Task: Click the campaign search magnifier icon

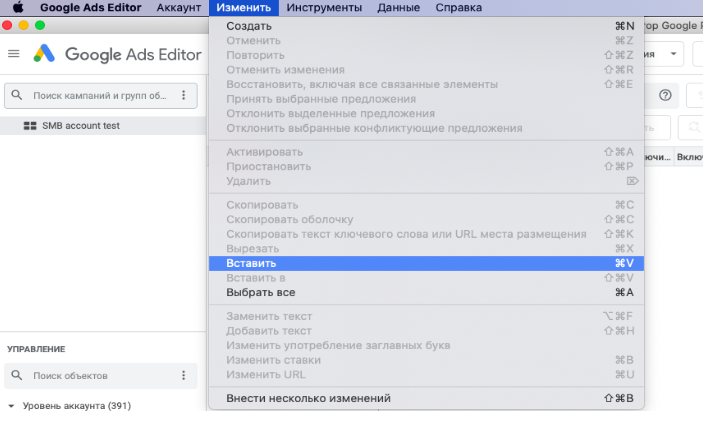Action: [x=17, y=95]
